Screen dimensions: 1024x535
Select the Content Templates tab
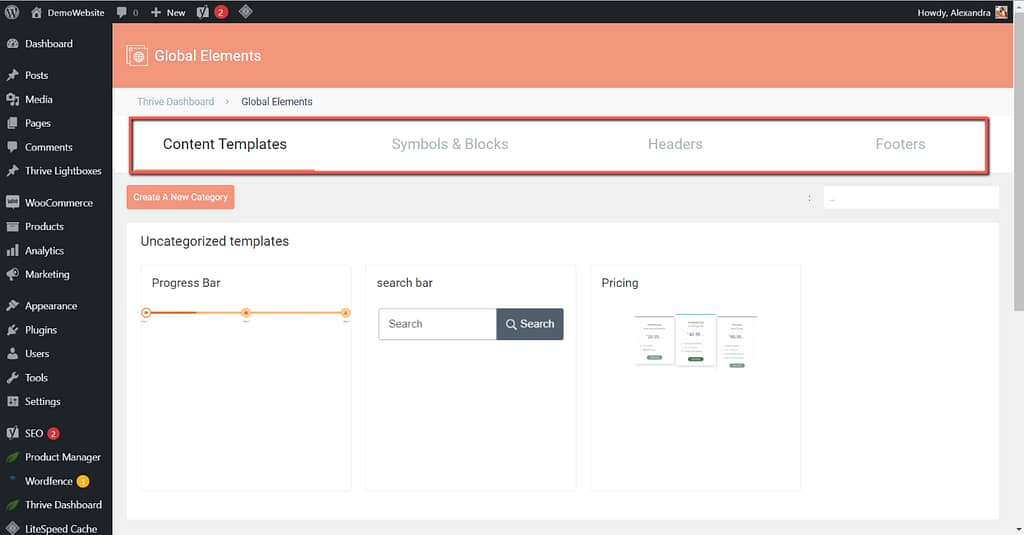point(225,144)
